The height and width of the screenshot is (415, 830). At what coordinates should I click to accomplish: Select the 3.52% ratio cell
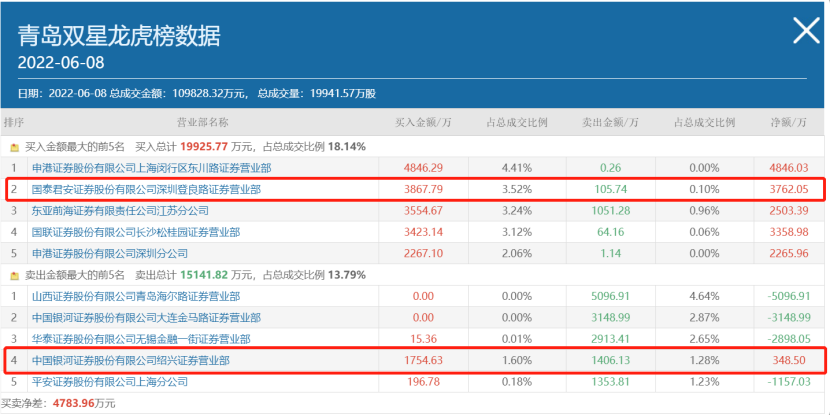tap(517, 190)
